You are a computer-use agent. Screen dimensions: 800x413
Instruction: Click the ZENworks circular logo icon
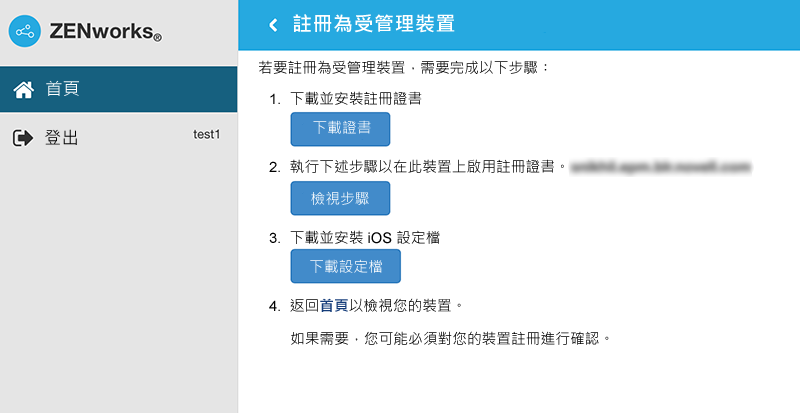(25, 32)
